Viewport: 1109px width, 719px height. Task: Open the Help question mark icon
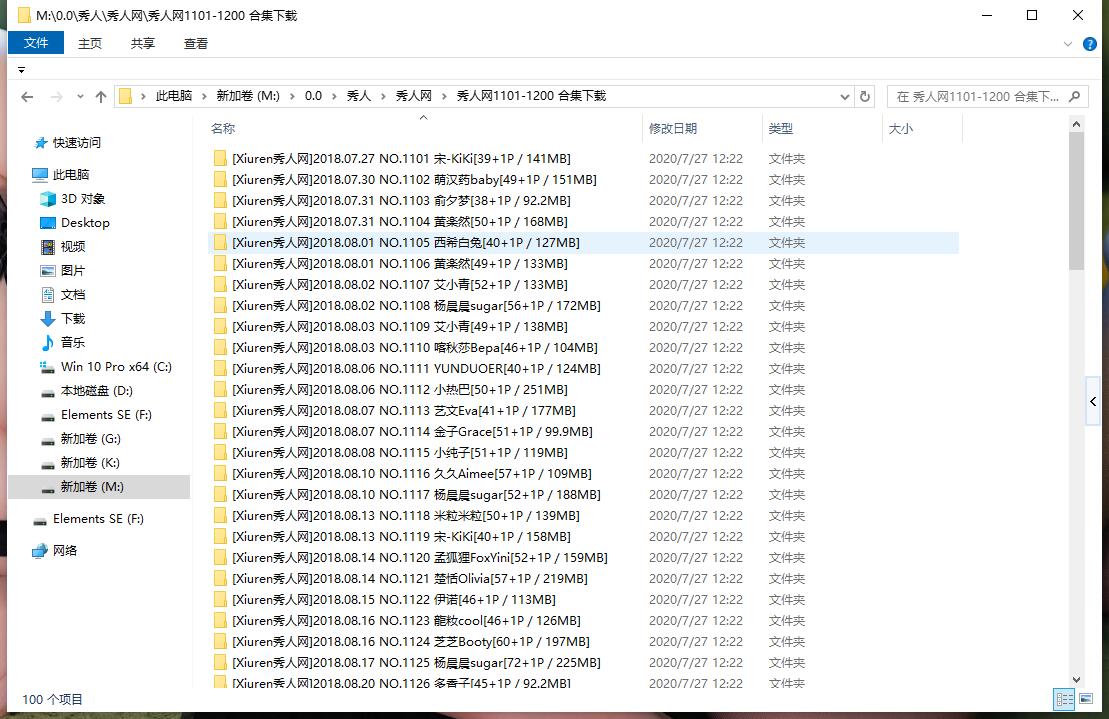pyautogui.click(x=1090, y=44)
